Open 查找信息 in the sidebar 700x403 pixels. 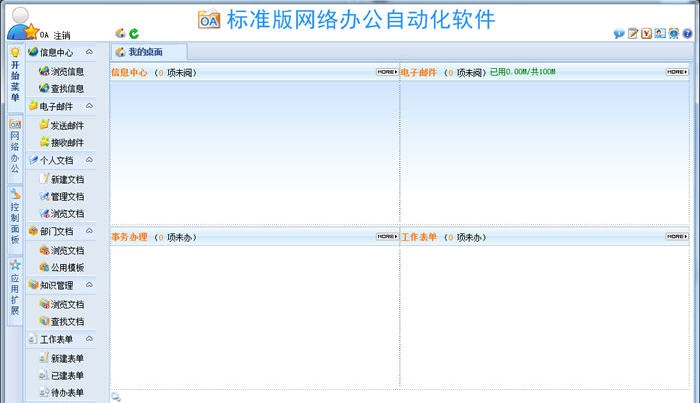tap(62, 88)
